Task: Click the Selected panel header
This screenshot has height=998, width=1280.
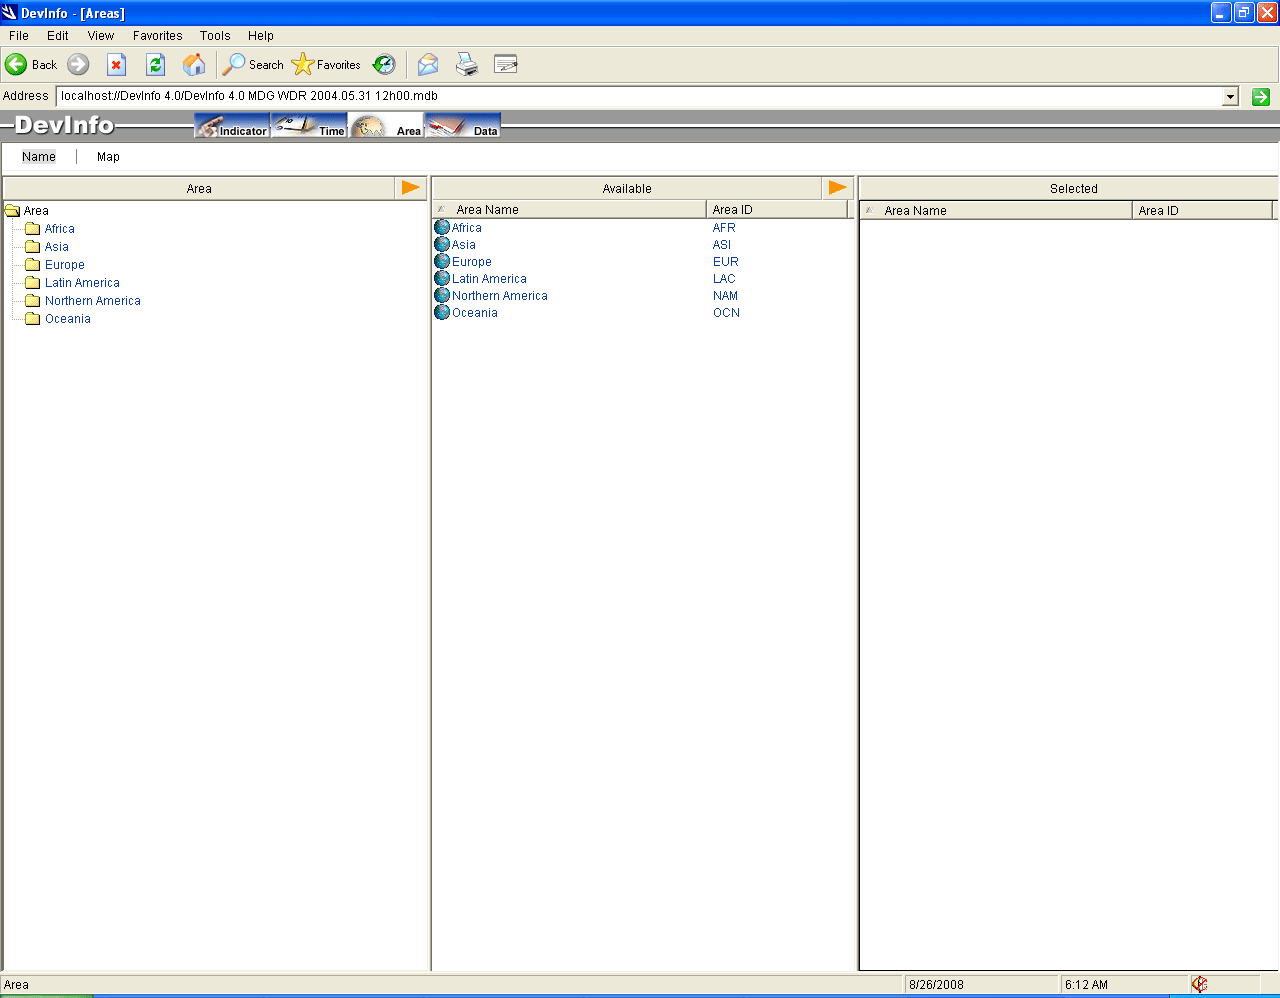Action: pos(1068,188)
